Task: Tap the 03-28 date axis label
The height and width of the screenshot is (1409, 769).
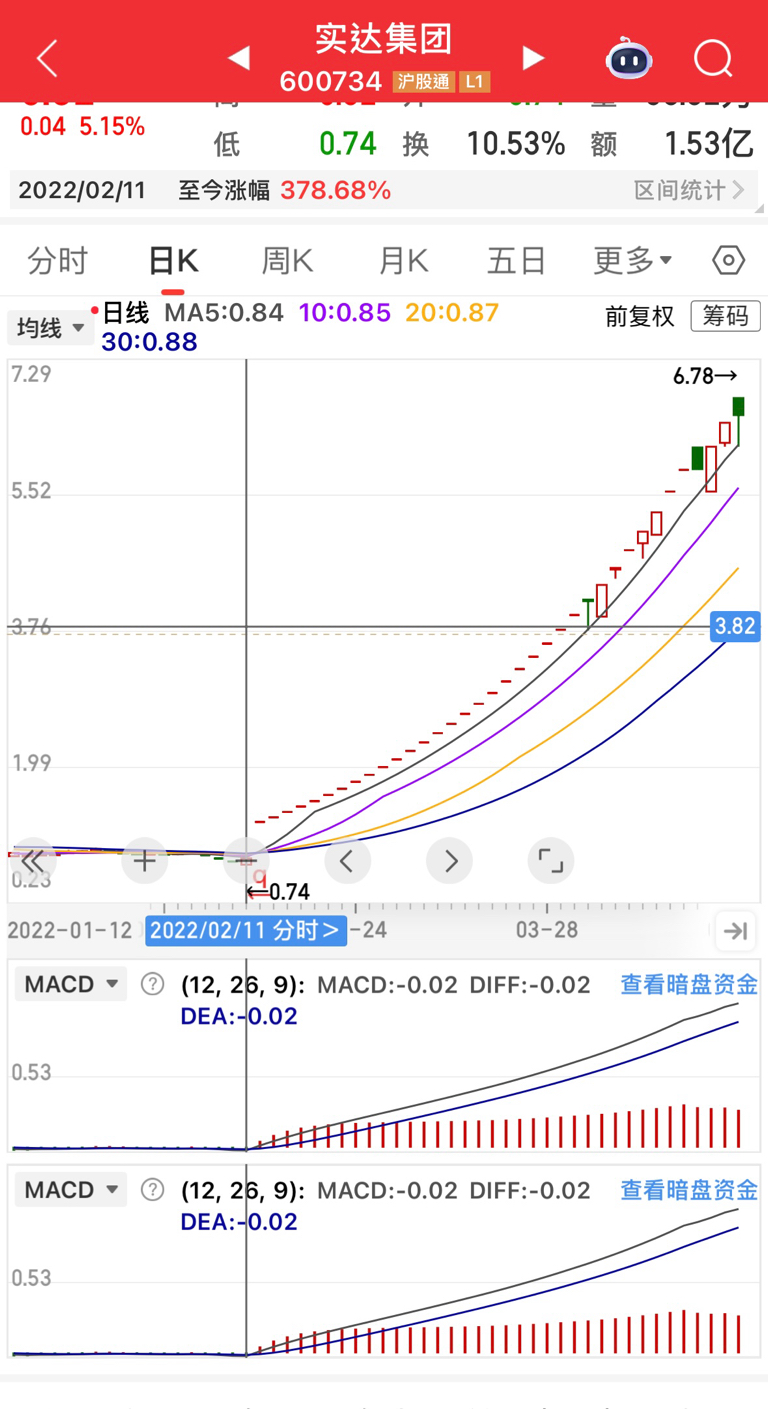Action: 547,930
